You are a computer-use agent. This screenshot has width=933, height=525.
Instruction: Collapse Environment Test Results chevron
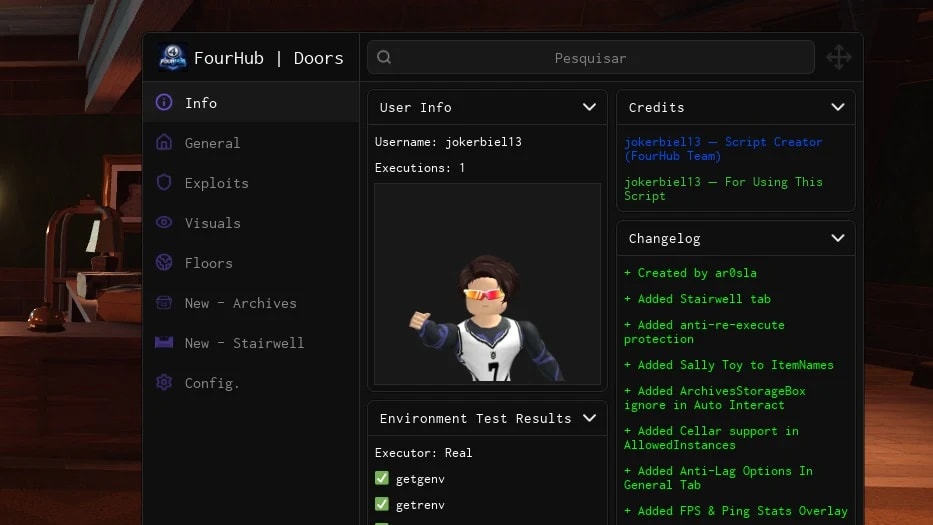click(x=589, y=418)
